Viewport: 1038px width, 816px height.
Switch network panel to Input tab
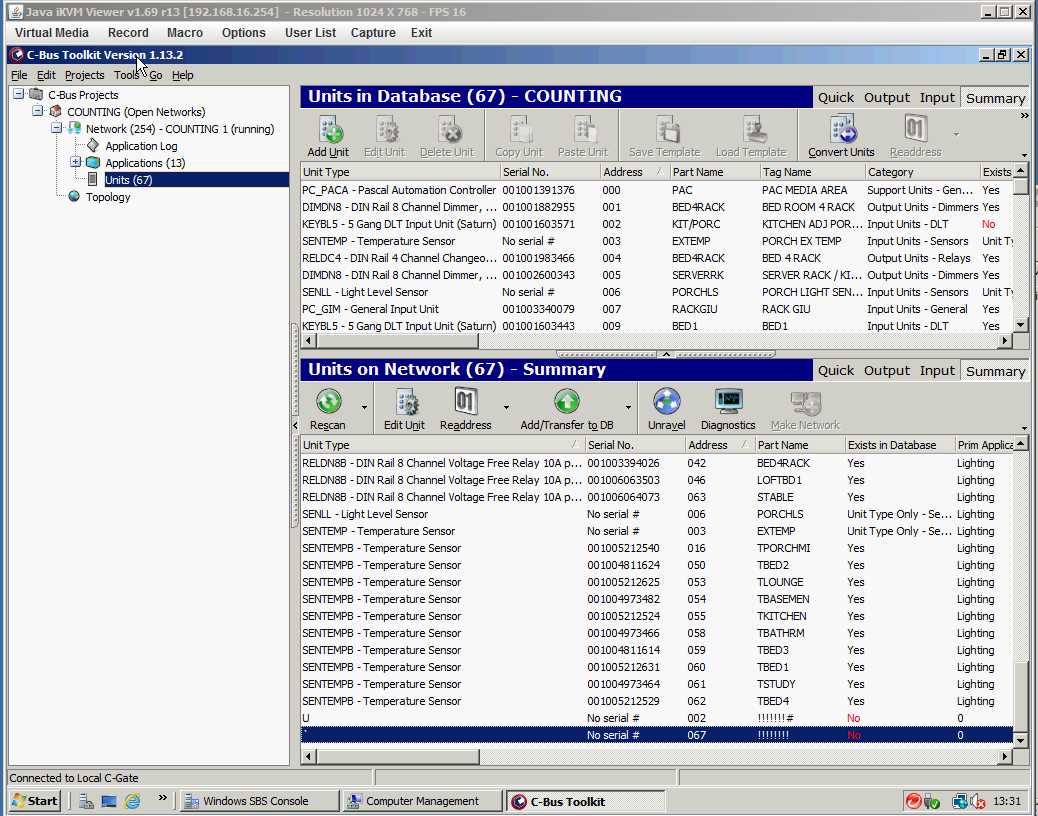937,371
